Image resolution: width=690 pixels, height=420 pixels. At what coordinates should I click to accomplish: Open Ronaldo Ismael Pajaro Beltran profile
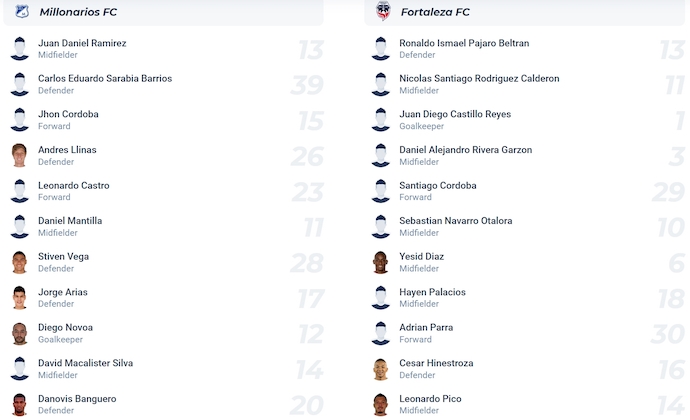[464, 43]
